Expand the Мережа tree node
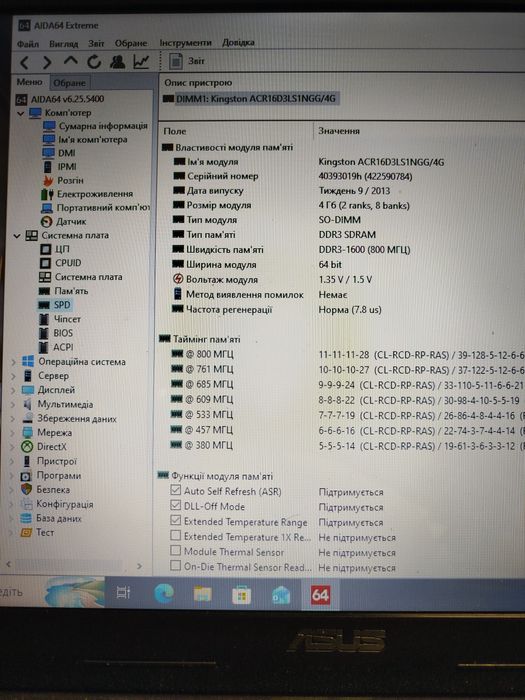 13,433
